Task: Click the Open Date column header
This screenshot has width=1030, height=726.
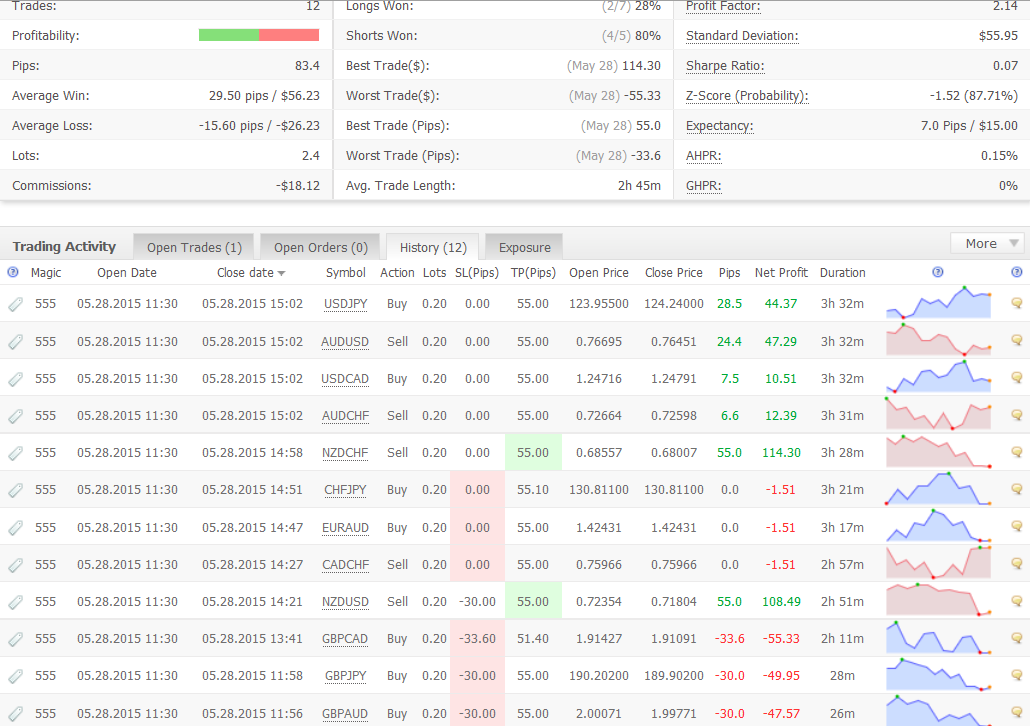Action: point(127,273)
